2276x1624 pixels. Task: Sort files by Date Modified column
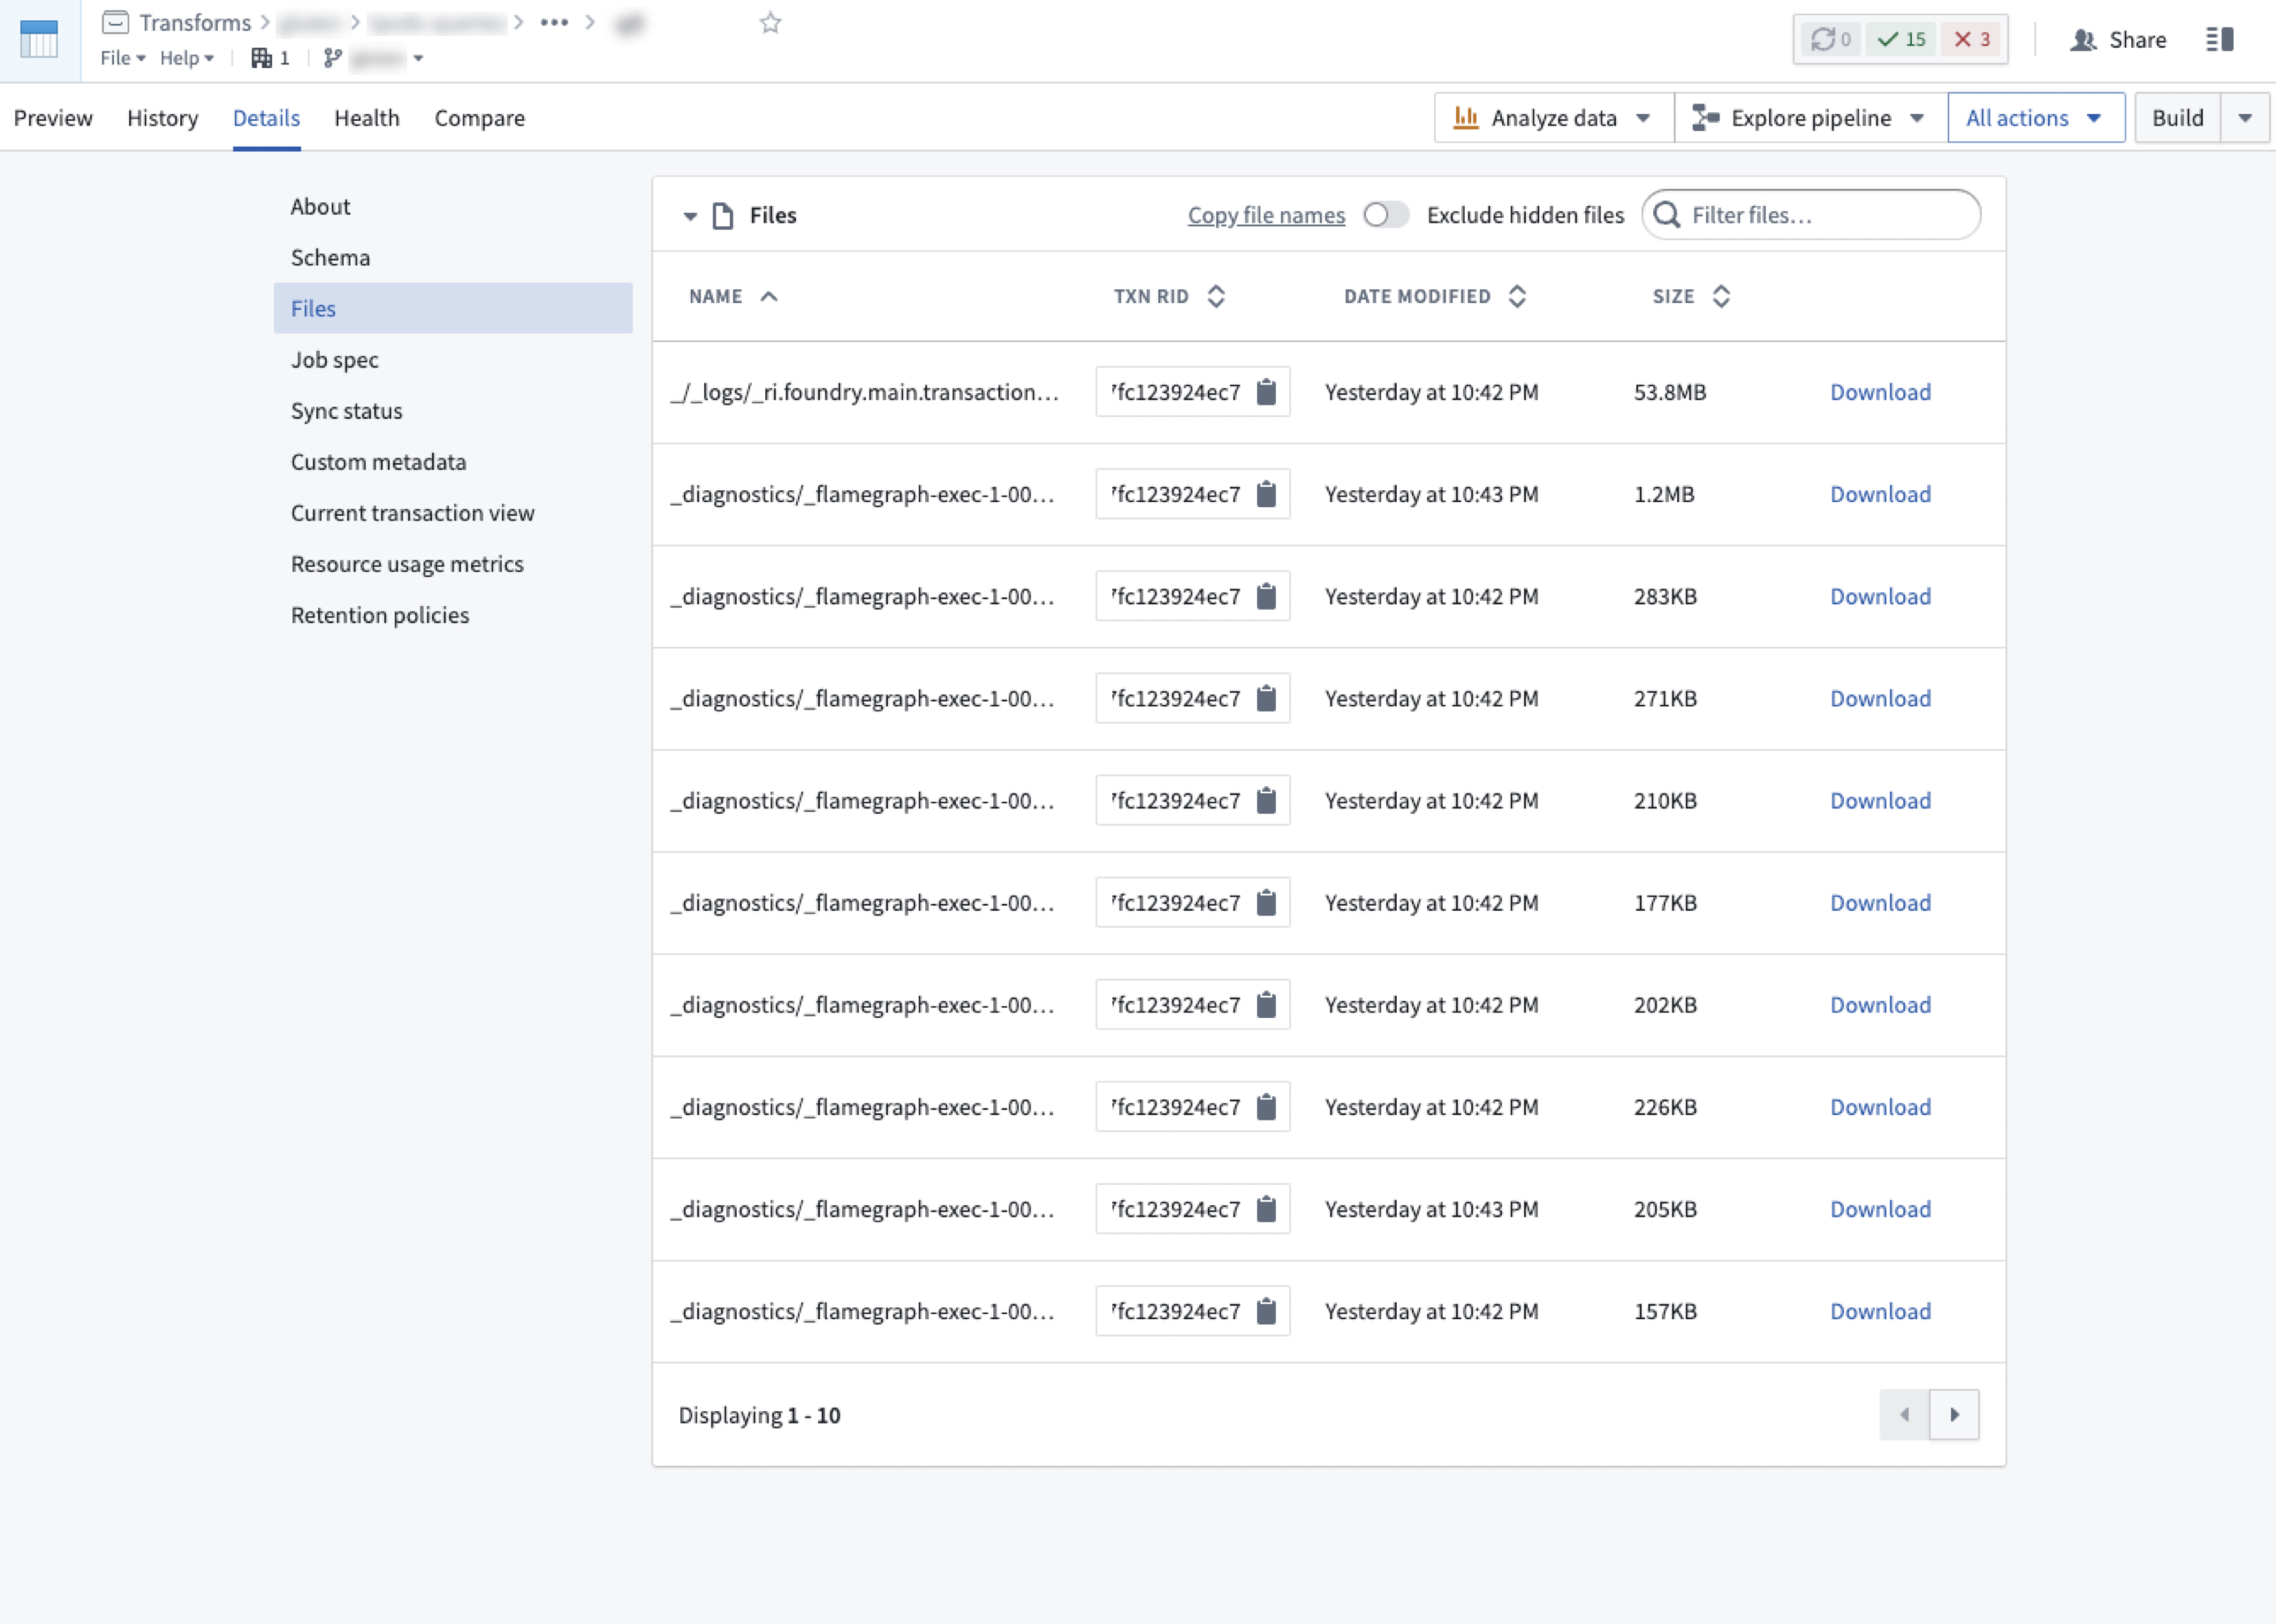pos(1434,296)
